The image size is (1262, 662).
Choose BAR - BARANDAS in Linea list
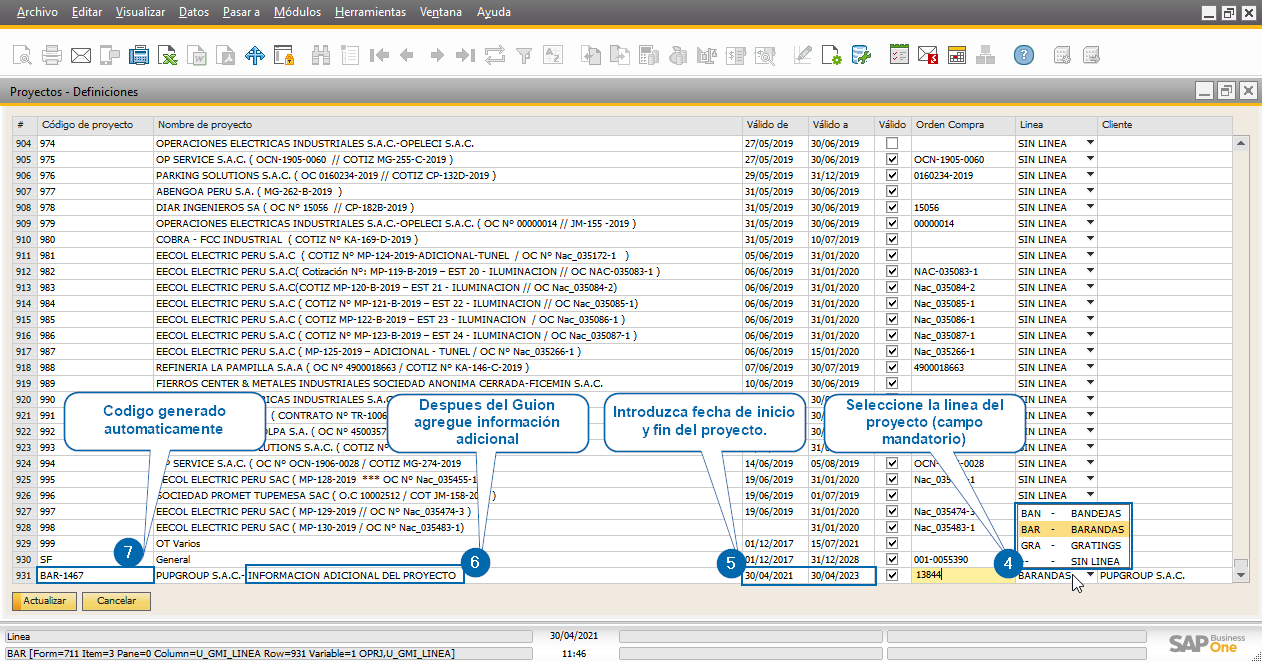click(x=1074, y=529)
